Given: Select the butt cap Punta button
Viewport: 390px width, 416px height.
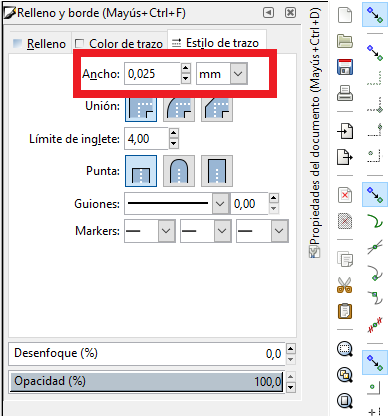Looking at the screenshot, I should [141, 171].
